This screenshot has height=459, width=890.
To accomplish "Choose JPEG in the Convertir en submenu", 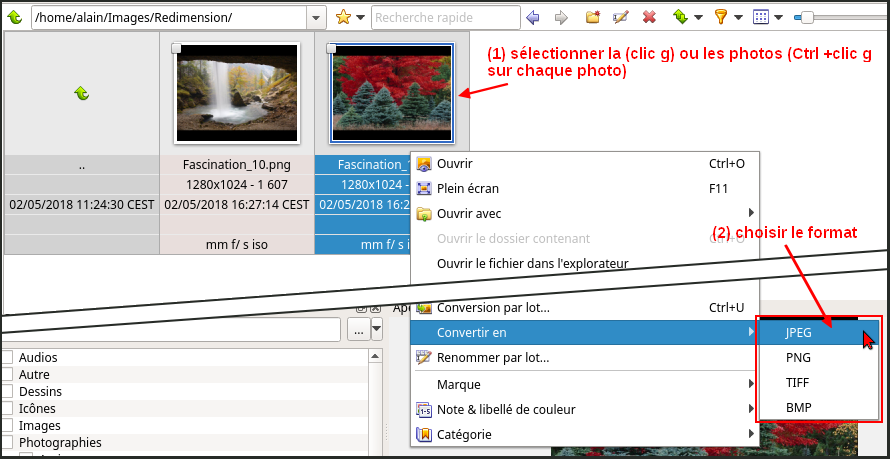I will point(798,333).
